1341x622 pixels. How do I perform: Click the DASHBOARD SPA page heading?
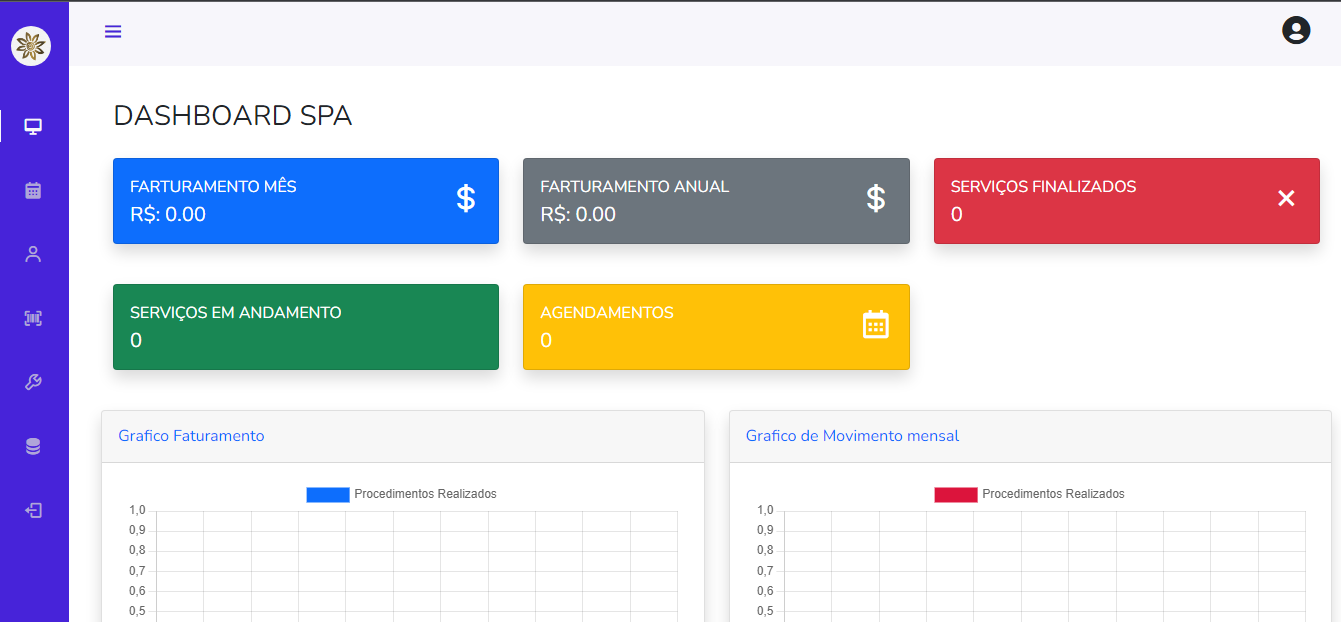pos(233,116)
